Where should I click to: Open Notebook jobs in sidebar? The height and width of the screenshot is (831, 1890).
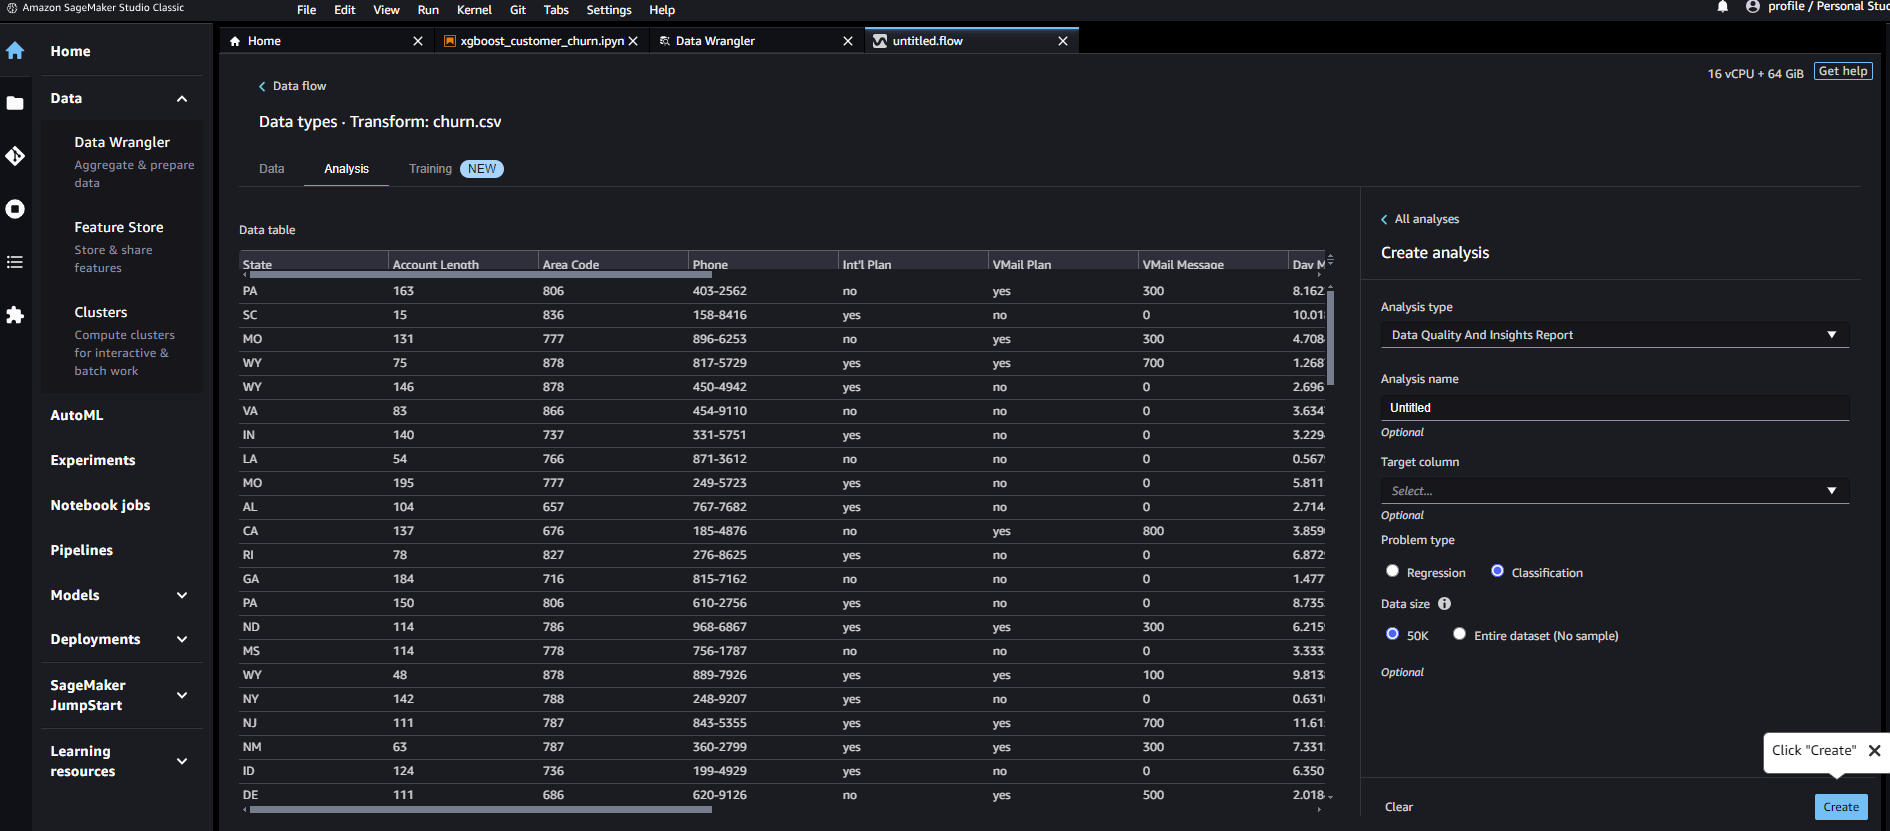tap(100, 505)
